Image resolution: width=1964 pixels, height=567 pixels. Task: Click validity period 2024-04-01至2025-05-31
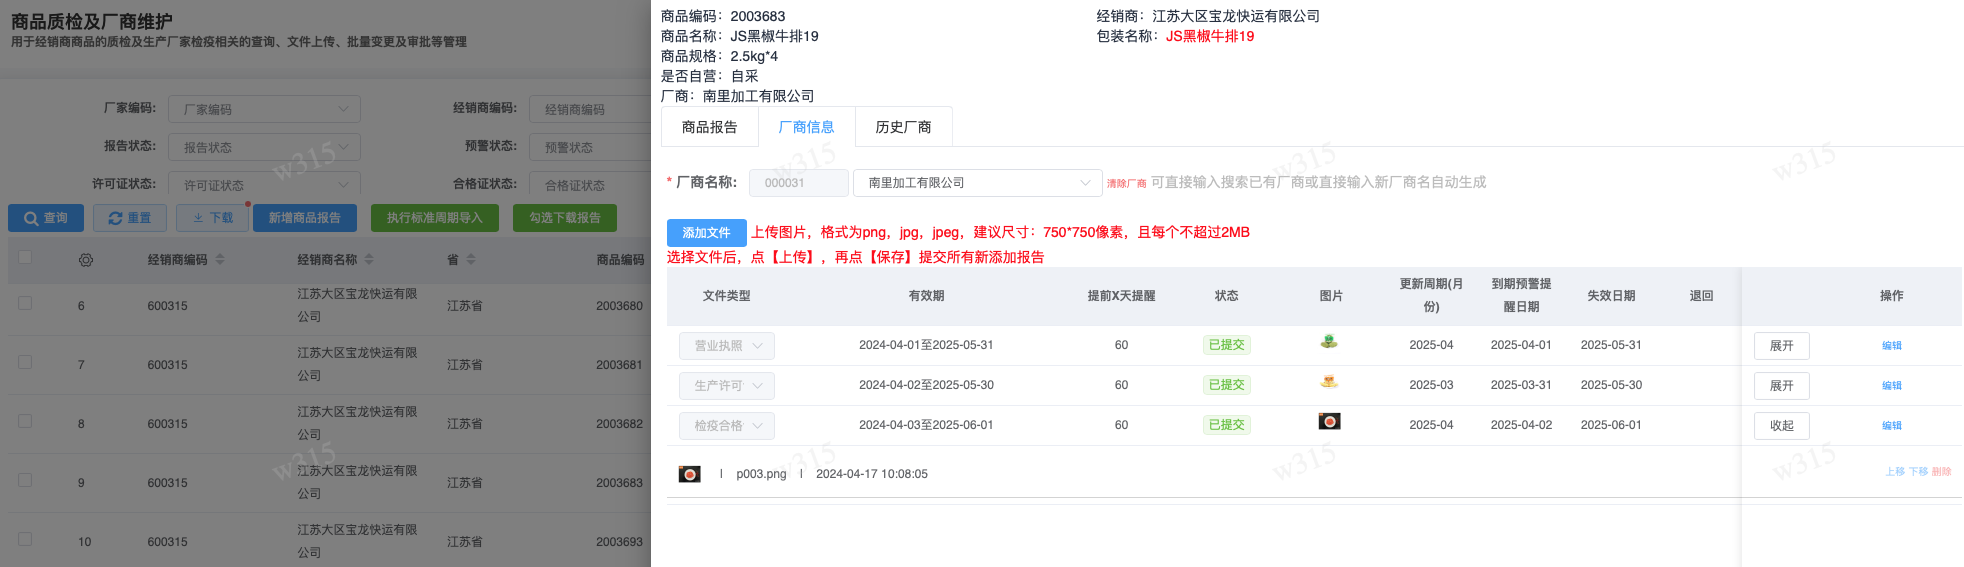tap(926, 345)
